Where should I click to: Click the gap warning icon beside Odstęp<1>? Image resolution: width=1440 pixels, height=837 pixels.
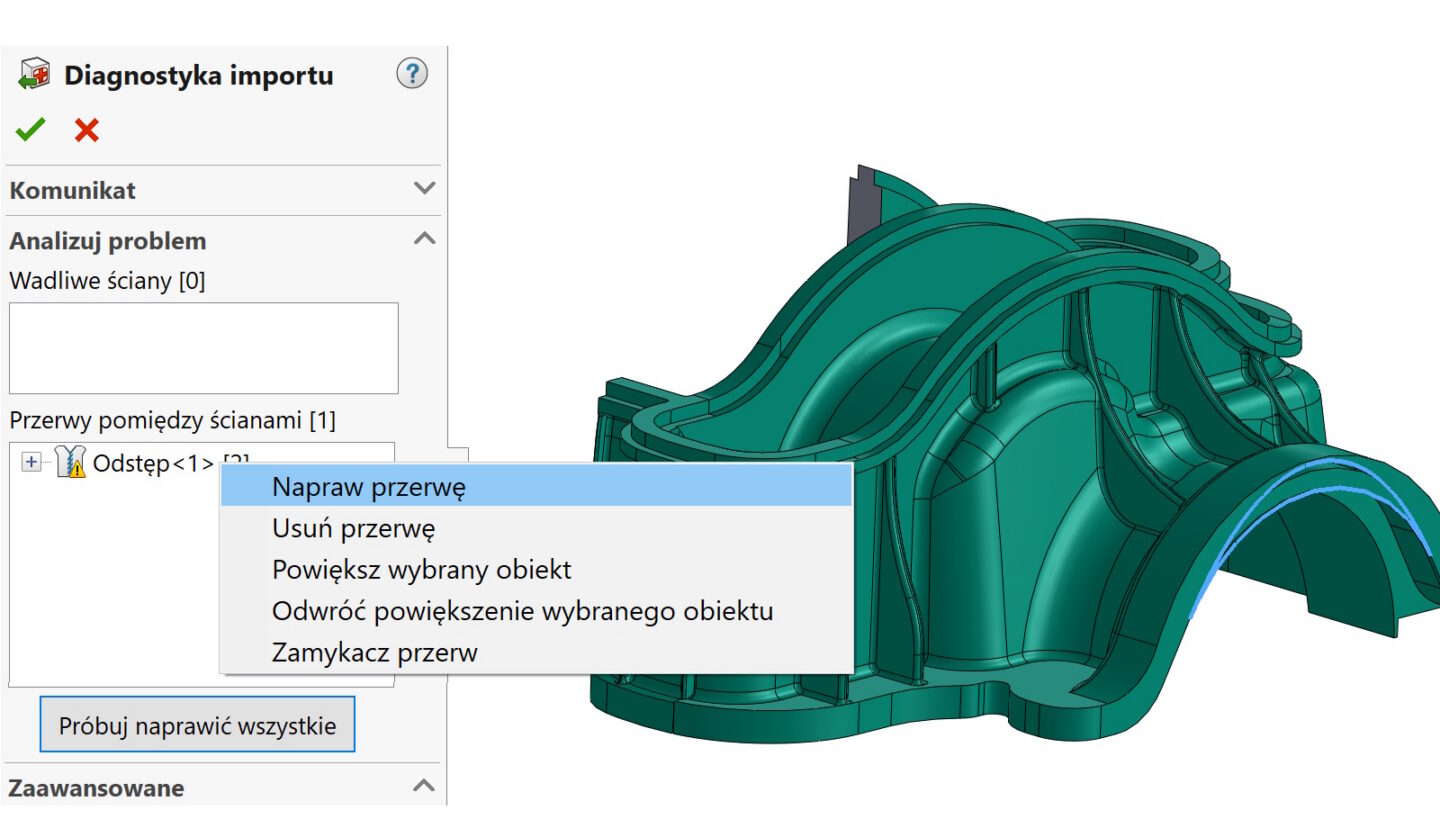pyautogui.click(x=71, y=462)
